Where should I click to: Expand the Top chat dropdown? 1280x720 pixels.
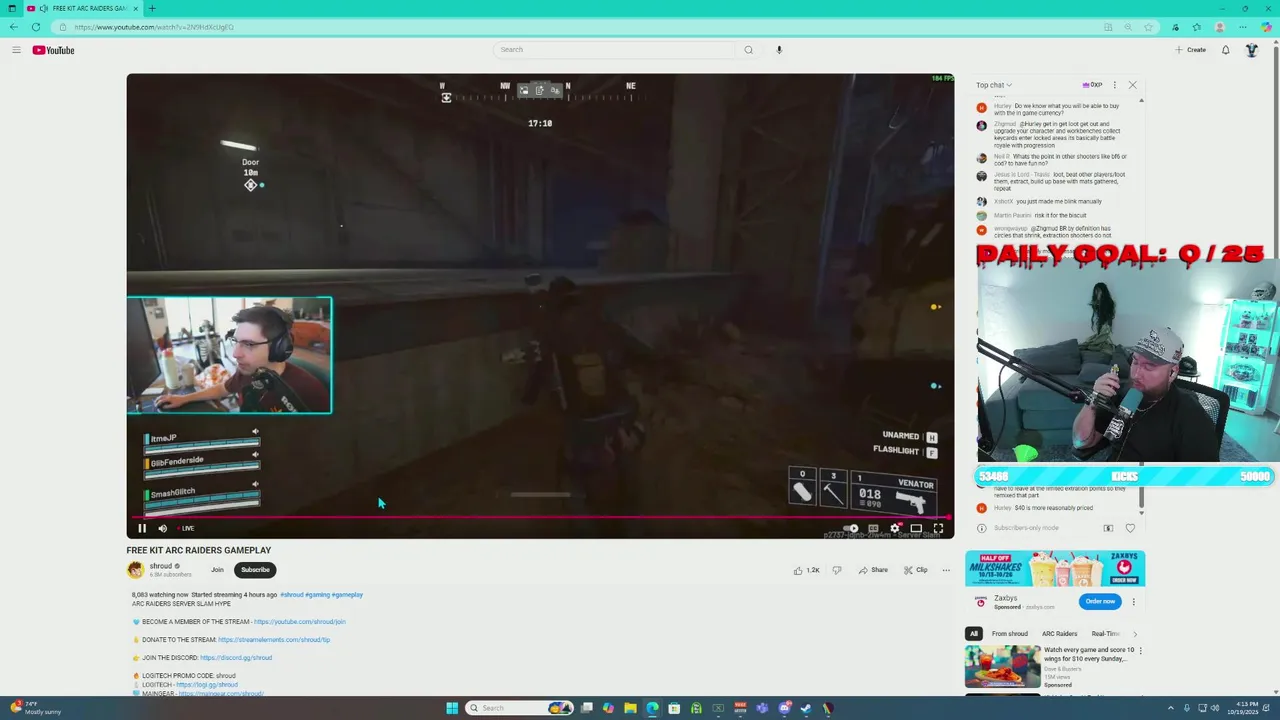point(994,85)
